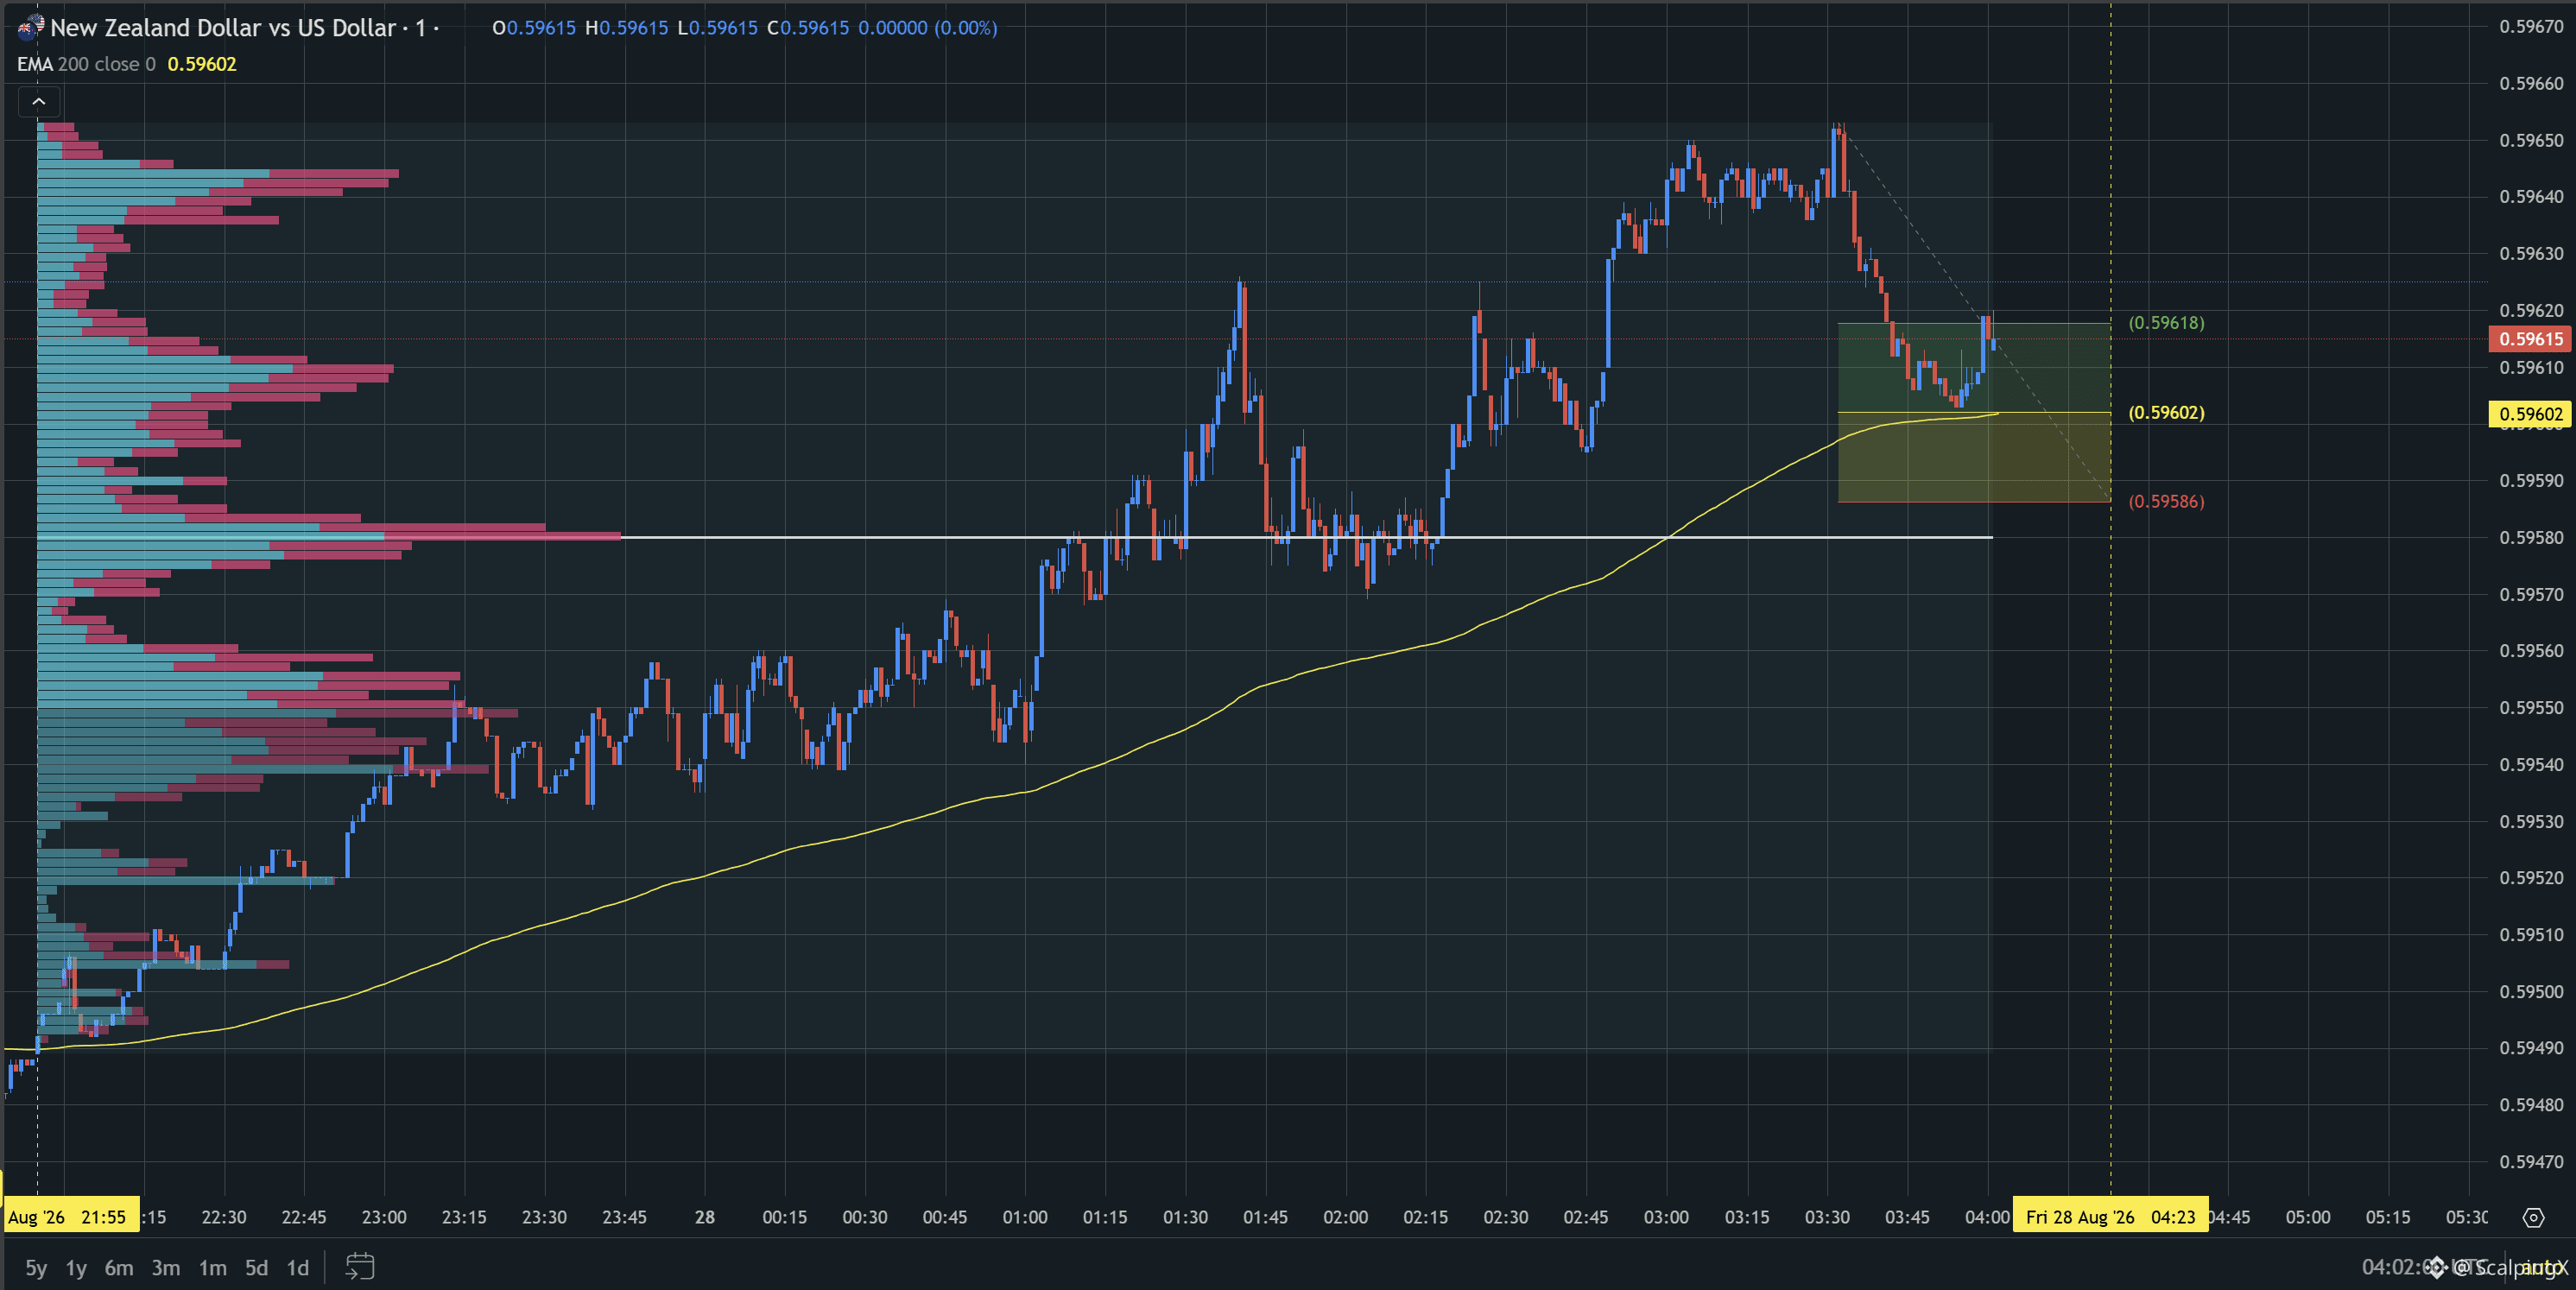Click the 0.59630 price axis label
Viewport: 2576px width, 1290px height.
pos(2531,254)
